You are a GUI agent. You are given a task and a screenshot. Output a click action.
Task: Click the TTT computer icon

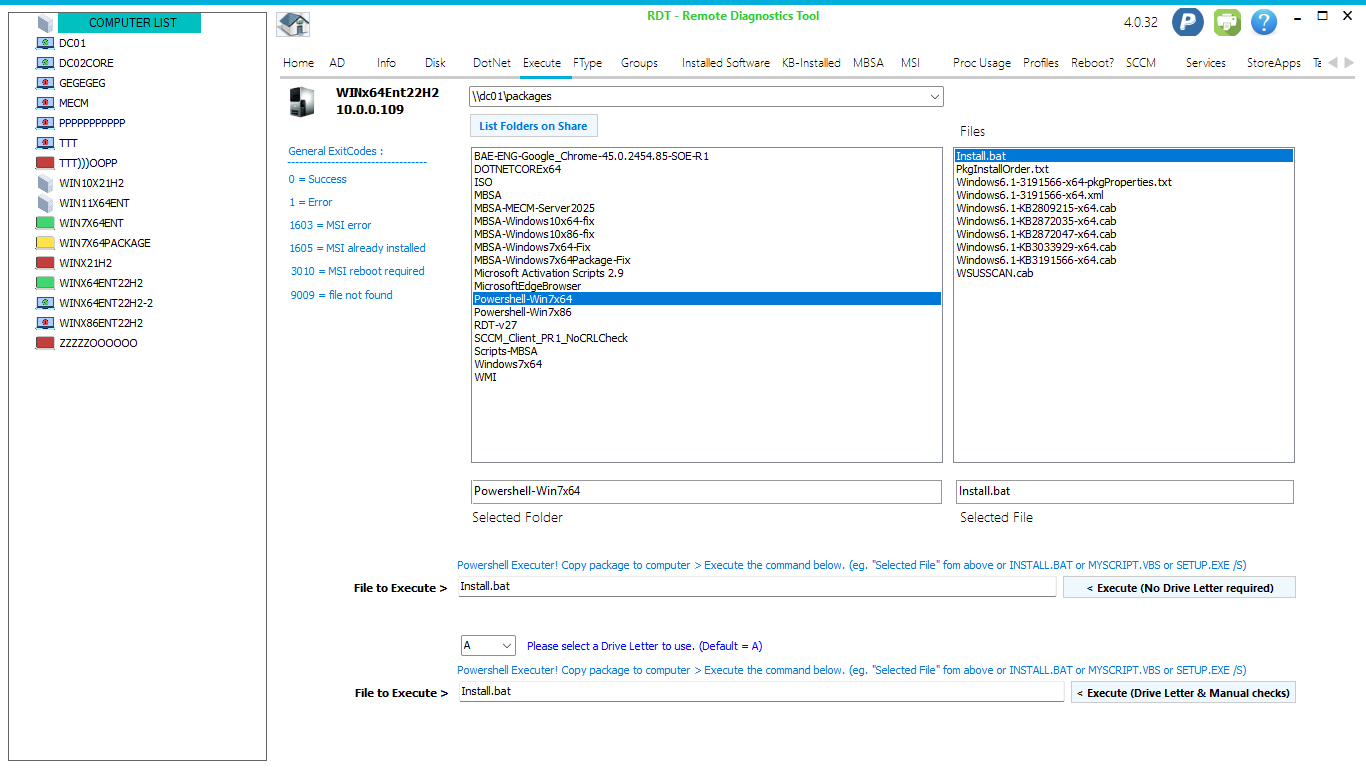tap(45, 143)
